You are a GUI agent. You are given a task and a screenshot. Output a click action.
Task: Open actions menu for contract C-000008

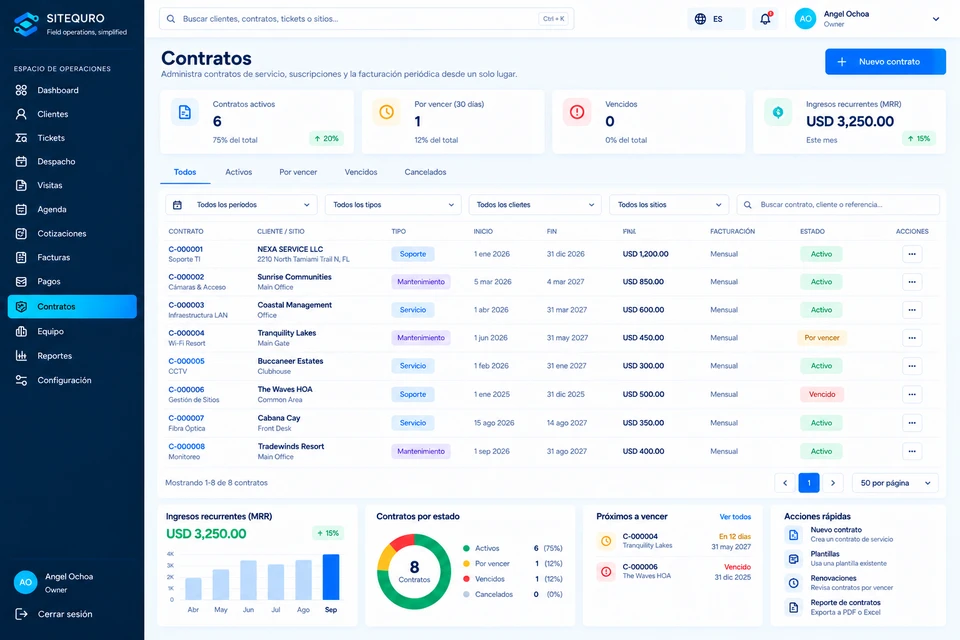[912, 451]
